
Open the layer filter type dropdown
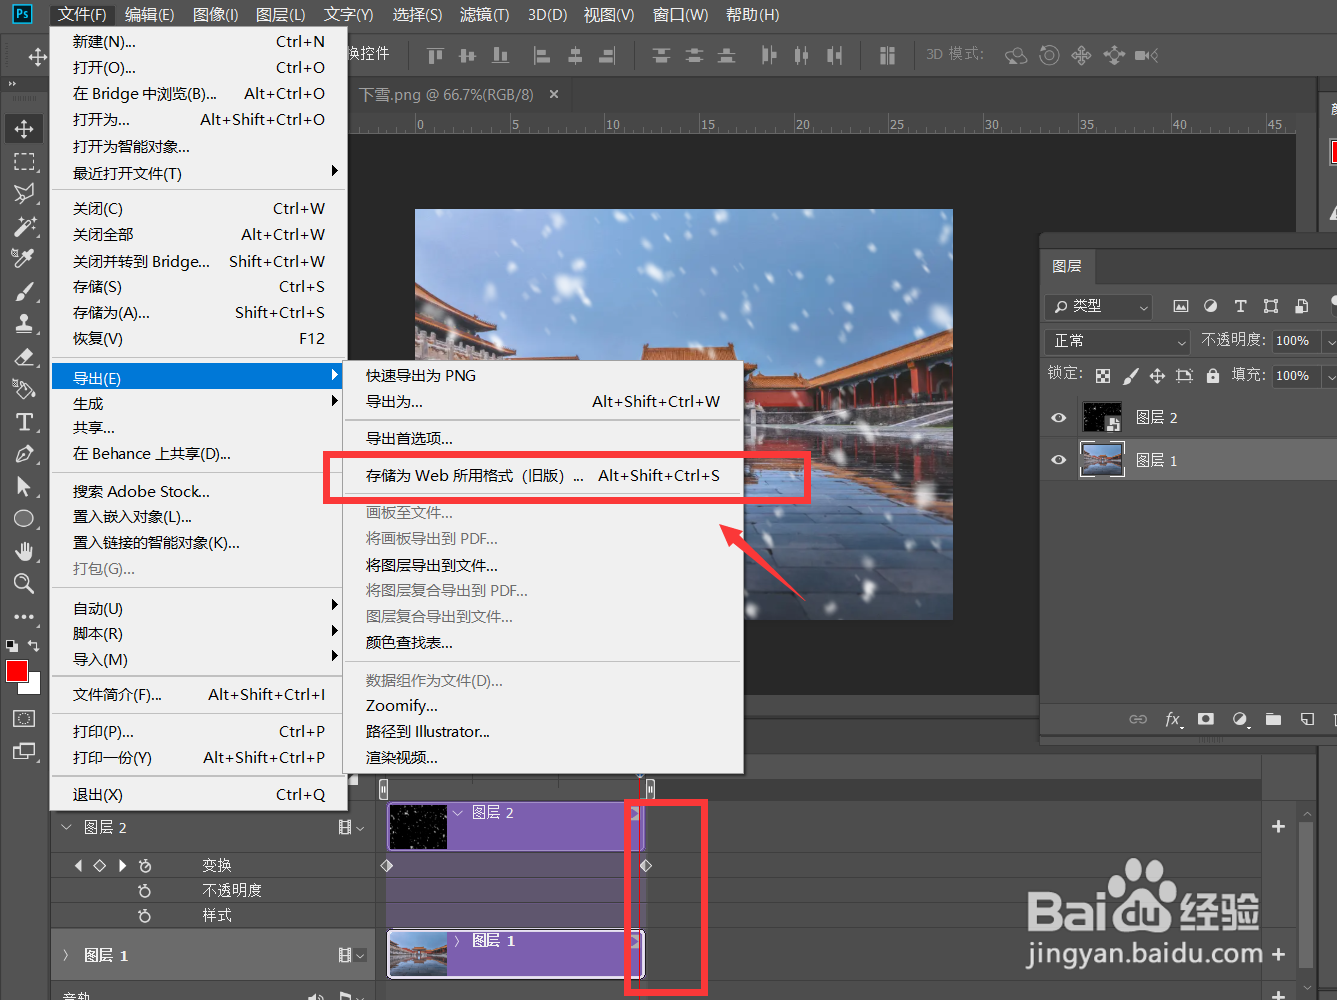1097,307
